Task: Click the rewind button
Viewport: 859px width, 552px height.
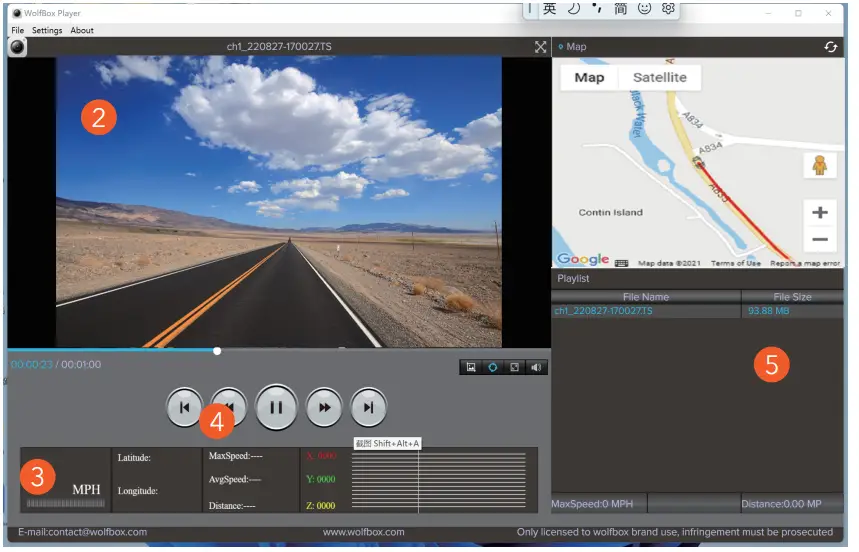Action: pos(232,400)
